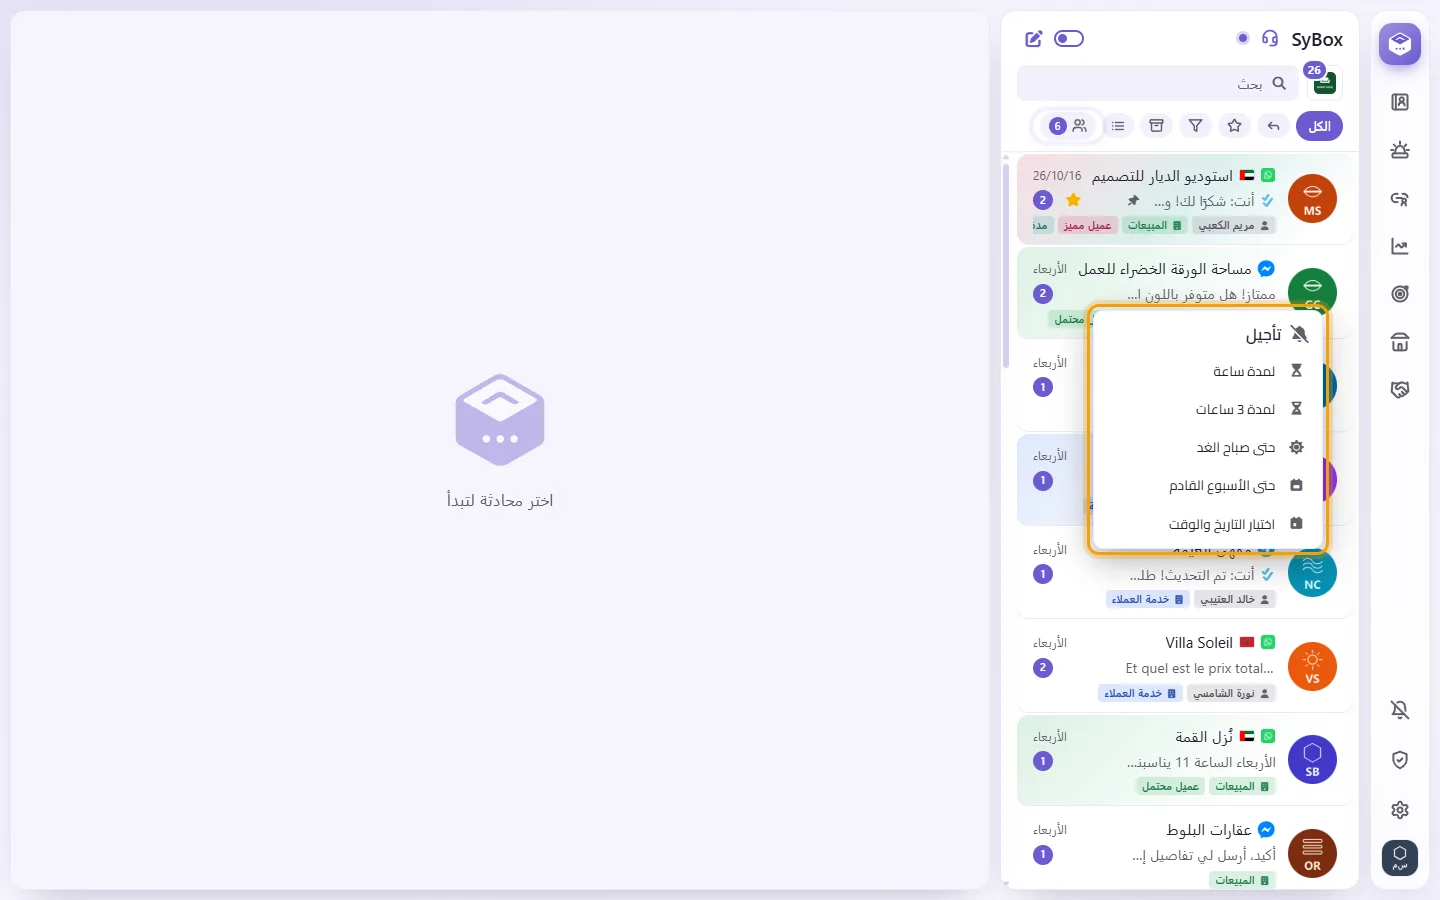Open the Villa Soleil conversation
This screenshot has width=1440, height=900.
tap(1184, 666)
